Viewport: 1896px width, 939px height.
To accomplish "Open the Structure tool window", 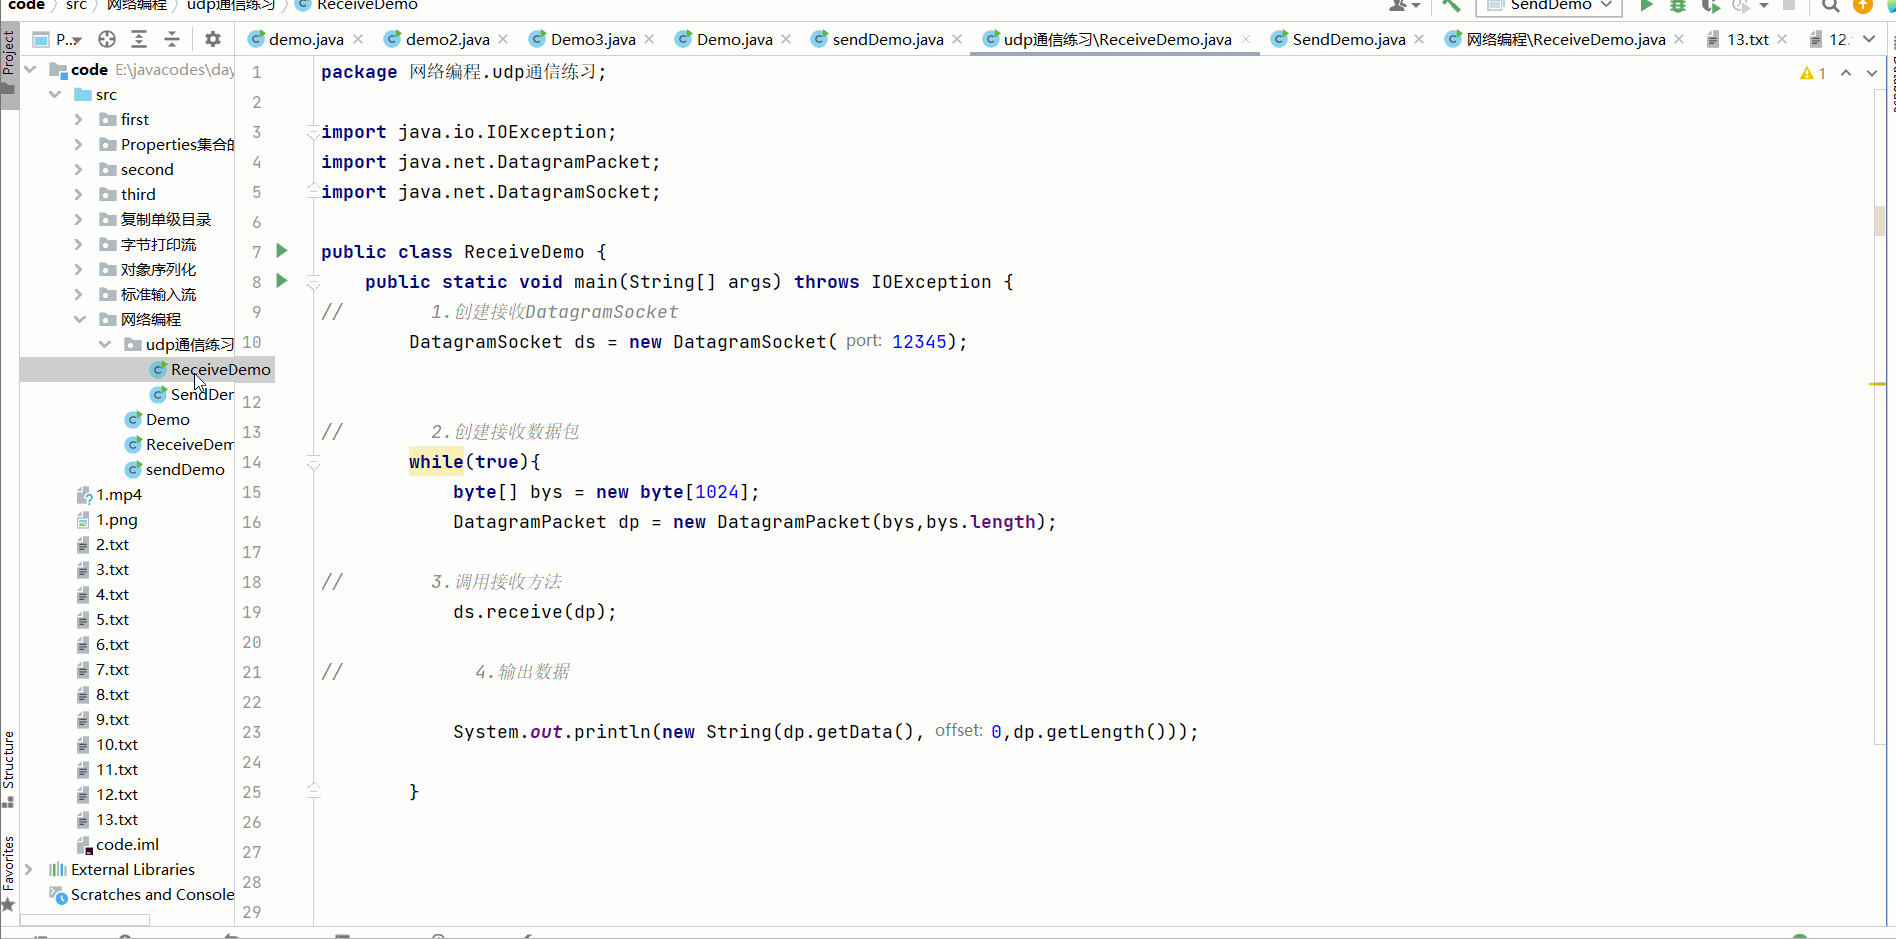I will coord(9,768).
